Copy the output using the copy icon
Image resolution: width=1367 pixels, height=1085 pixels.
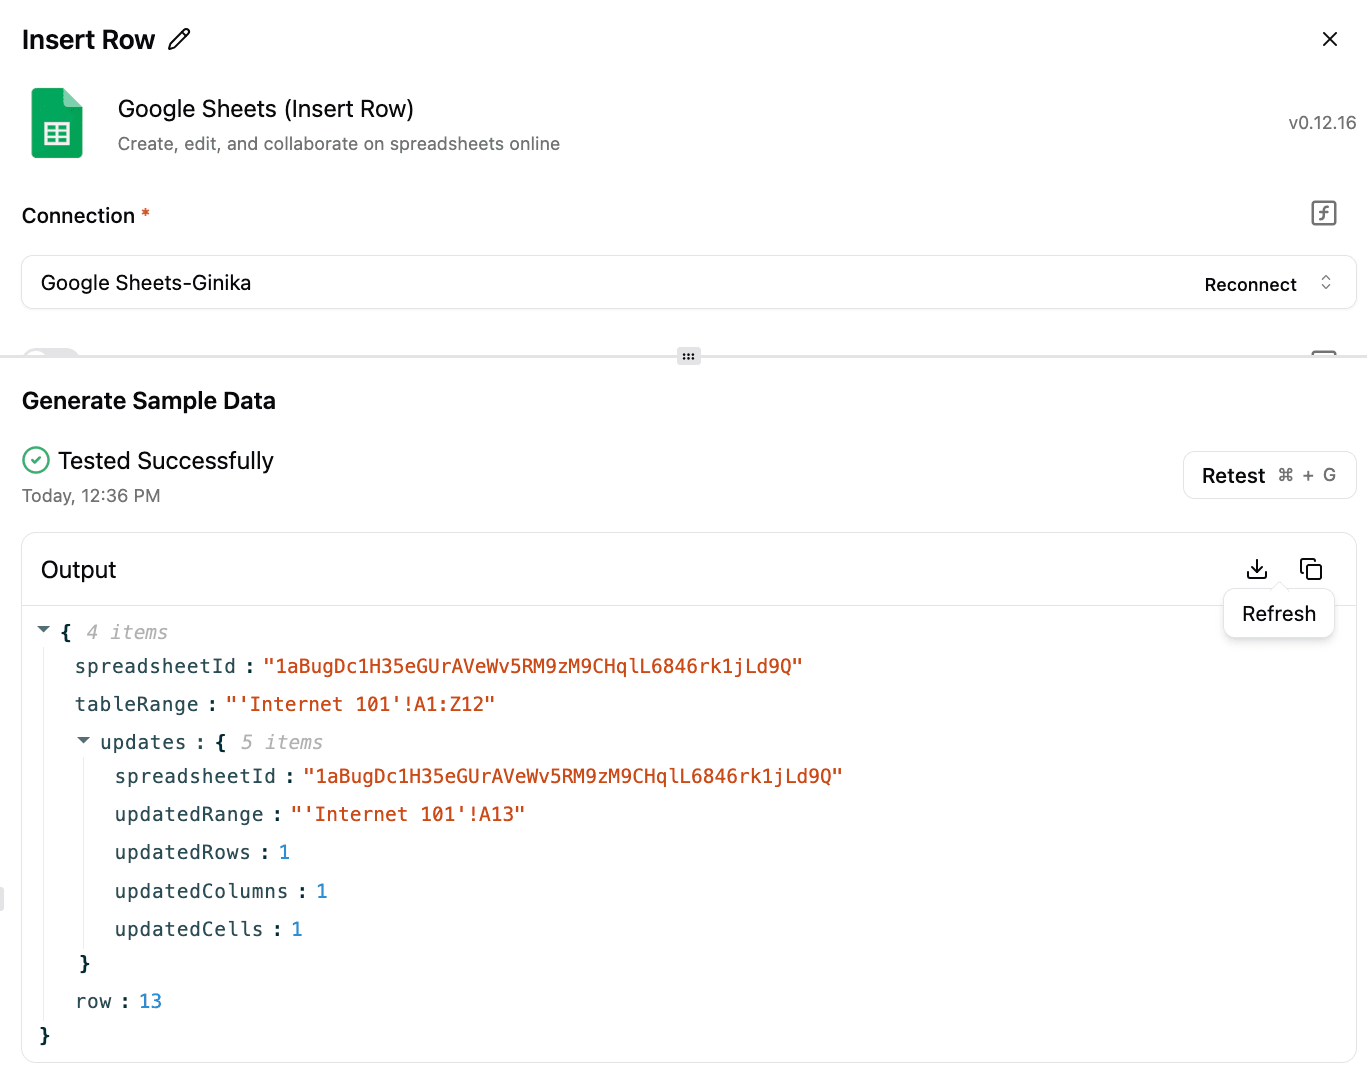(x=1310, y=569)
